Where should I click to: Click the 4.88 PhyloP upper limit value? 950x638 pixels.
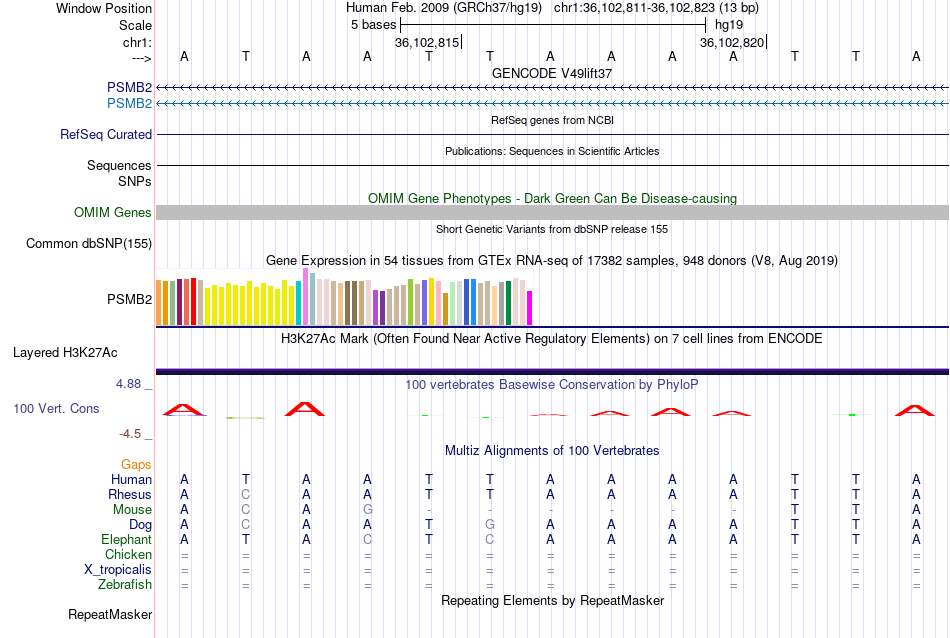[128, 384]
